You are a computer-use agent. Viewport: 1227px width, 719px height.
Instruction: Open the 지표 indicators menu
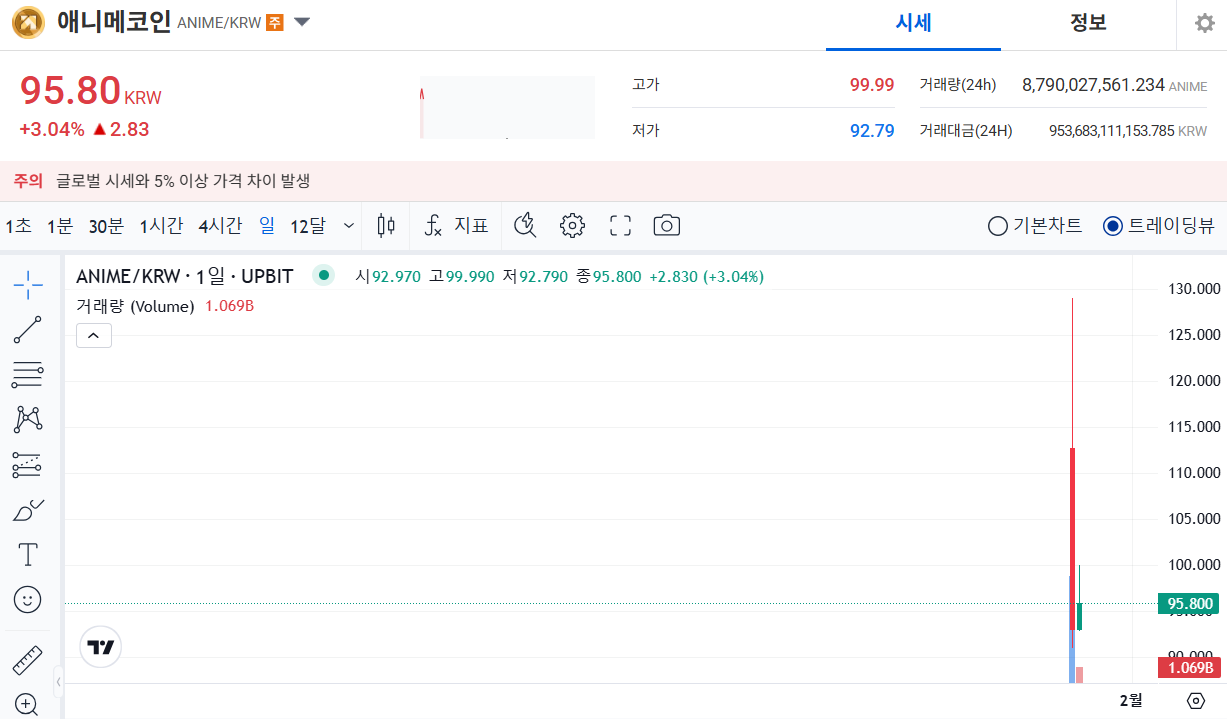tap(456, 225)
